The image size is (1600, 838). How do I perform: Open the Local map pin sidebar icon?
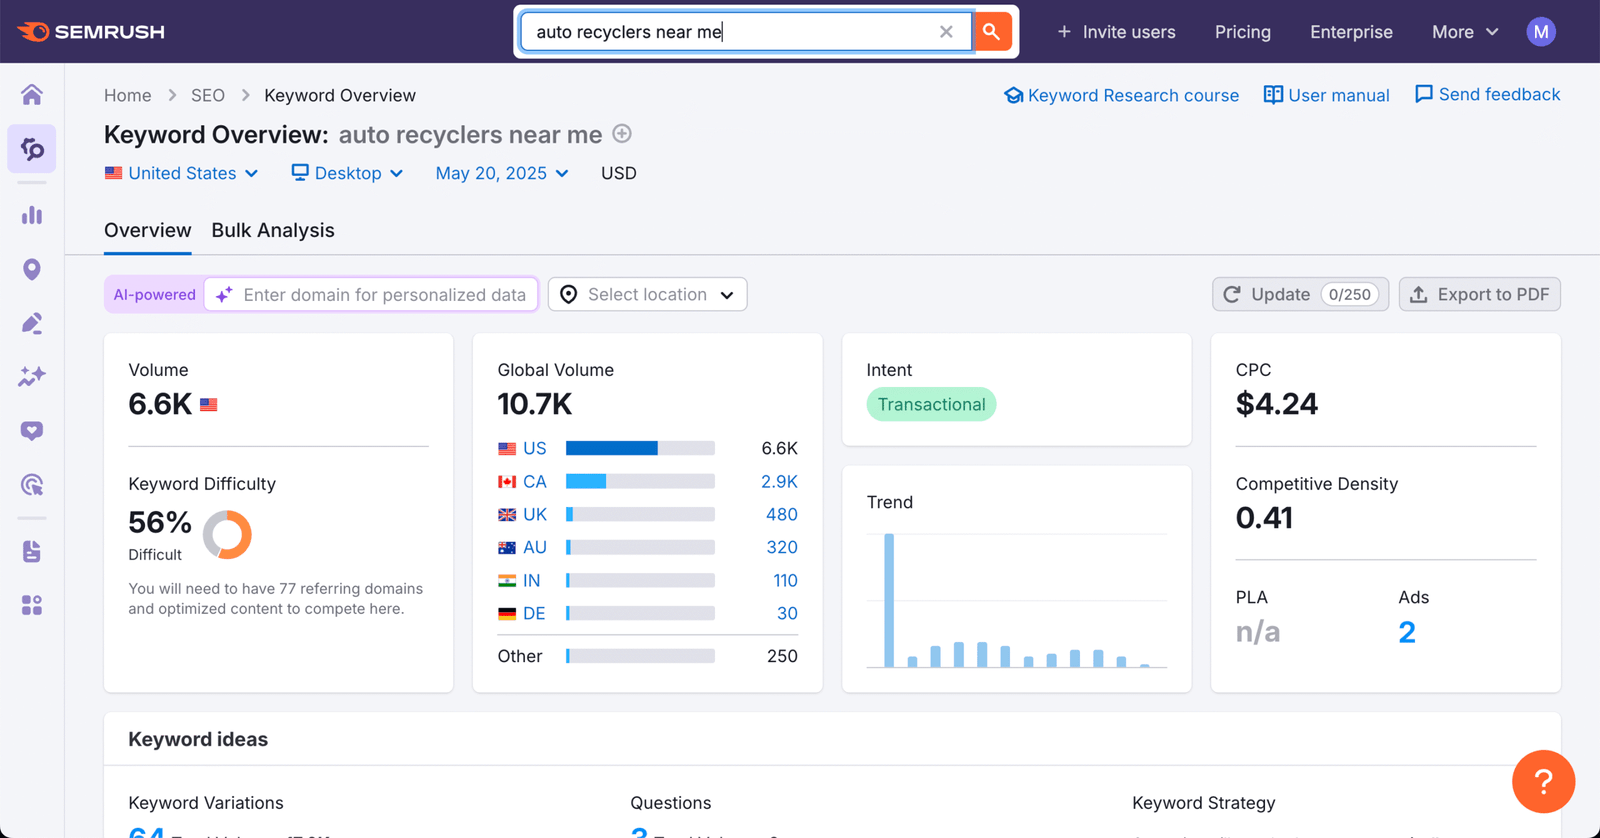(x=32, y=269)
